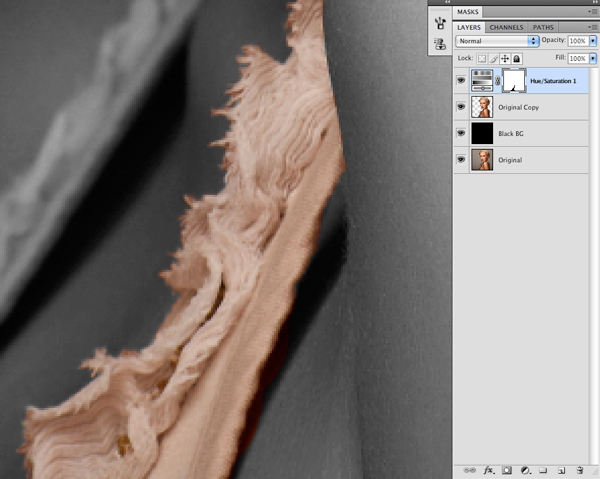Delete layer with trash icon
This screenshot has height=479, width=600.
coord(579,470)
